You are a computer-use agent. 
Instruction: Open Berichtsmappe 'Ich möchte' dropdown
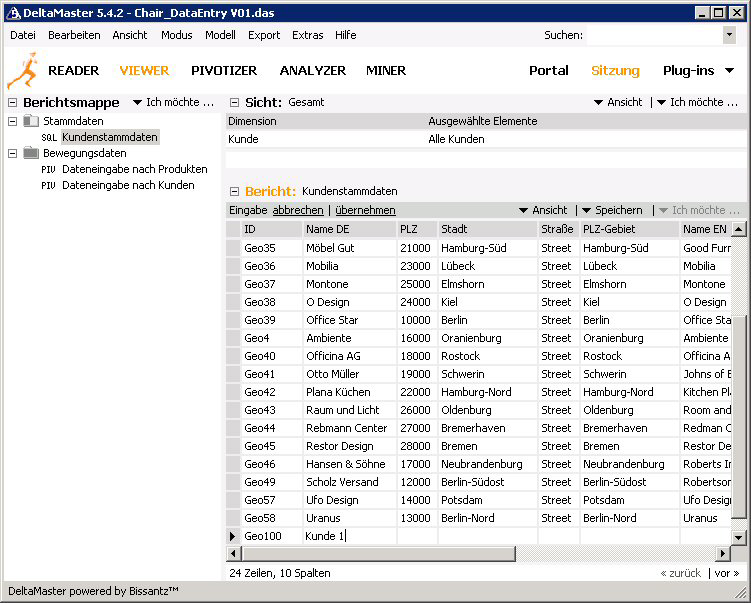pos(173,102)
